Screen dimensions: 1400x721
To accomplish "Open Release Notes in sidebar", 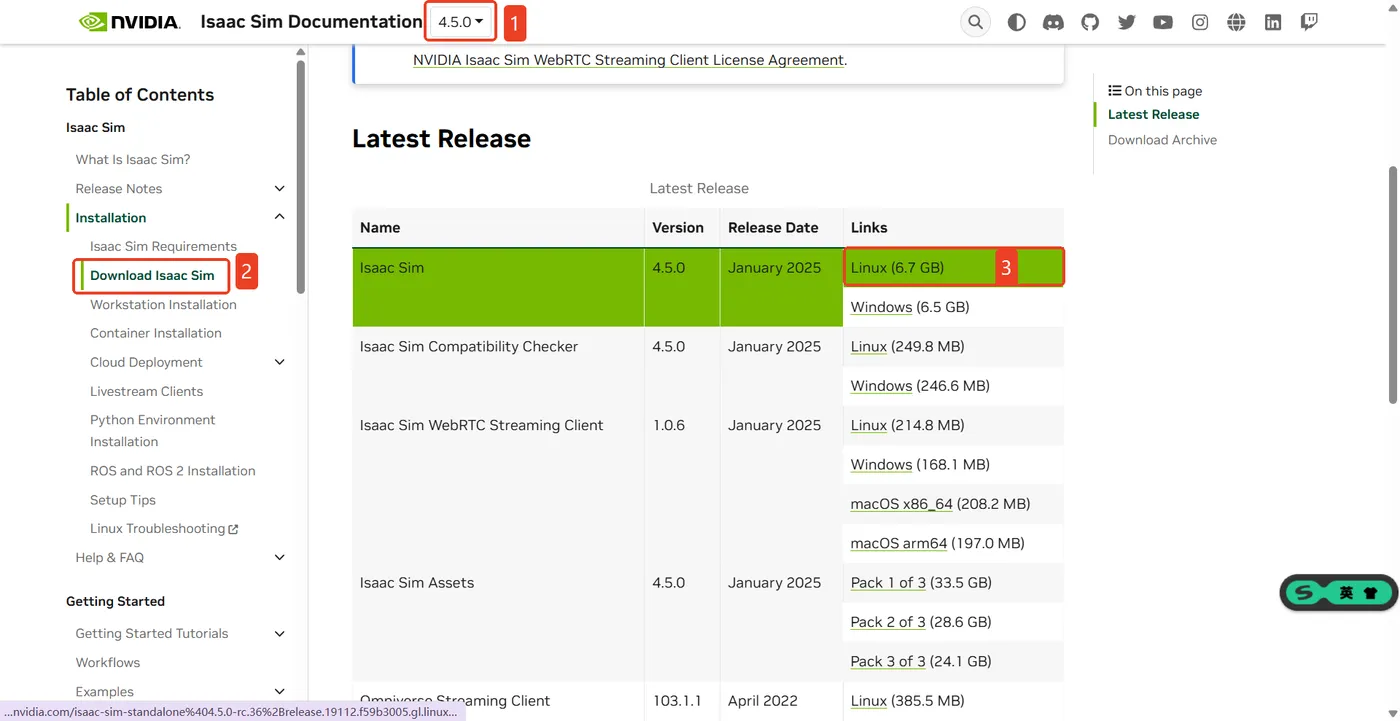I will point(119,188).
